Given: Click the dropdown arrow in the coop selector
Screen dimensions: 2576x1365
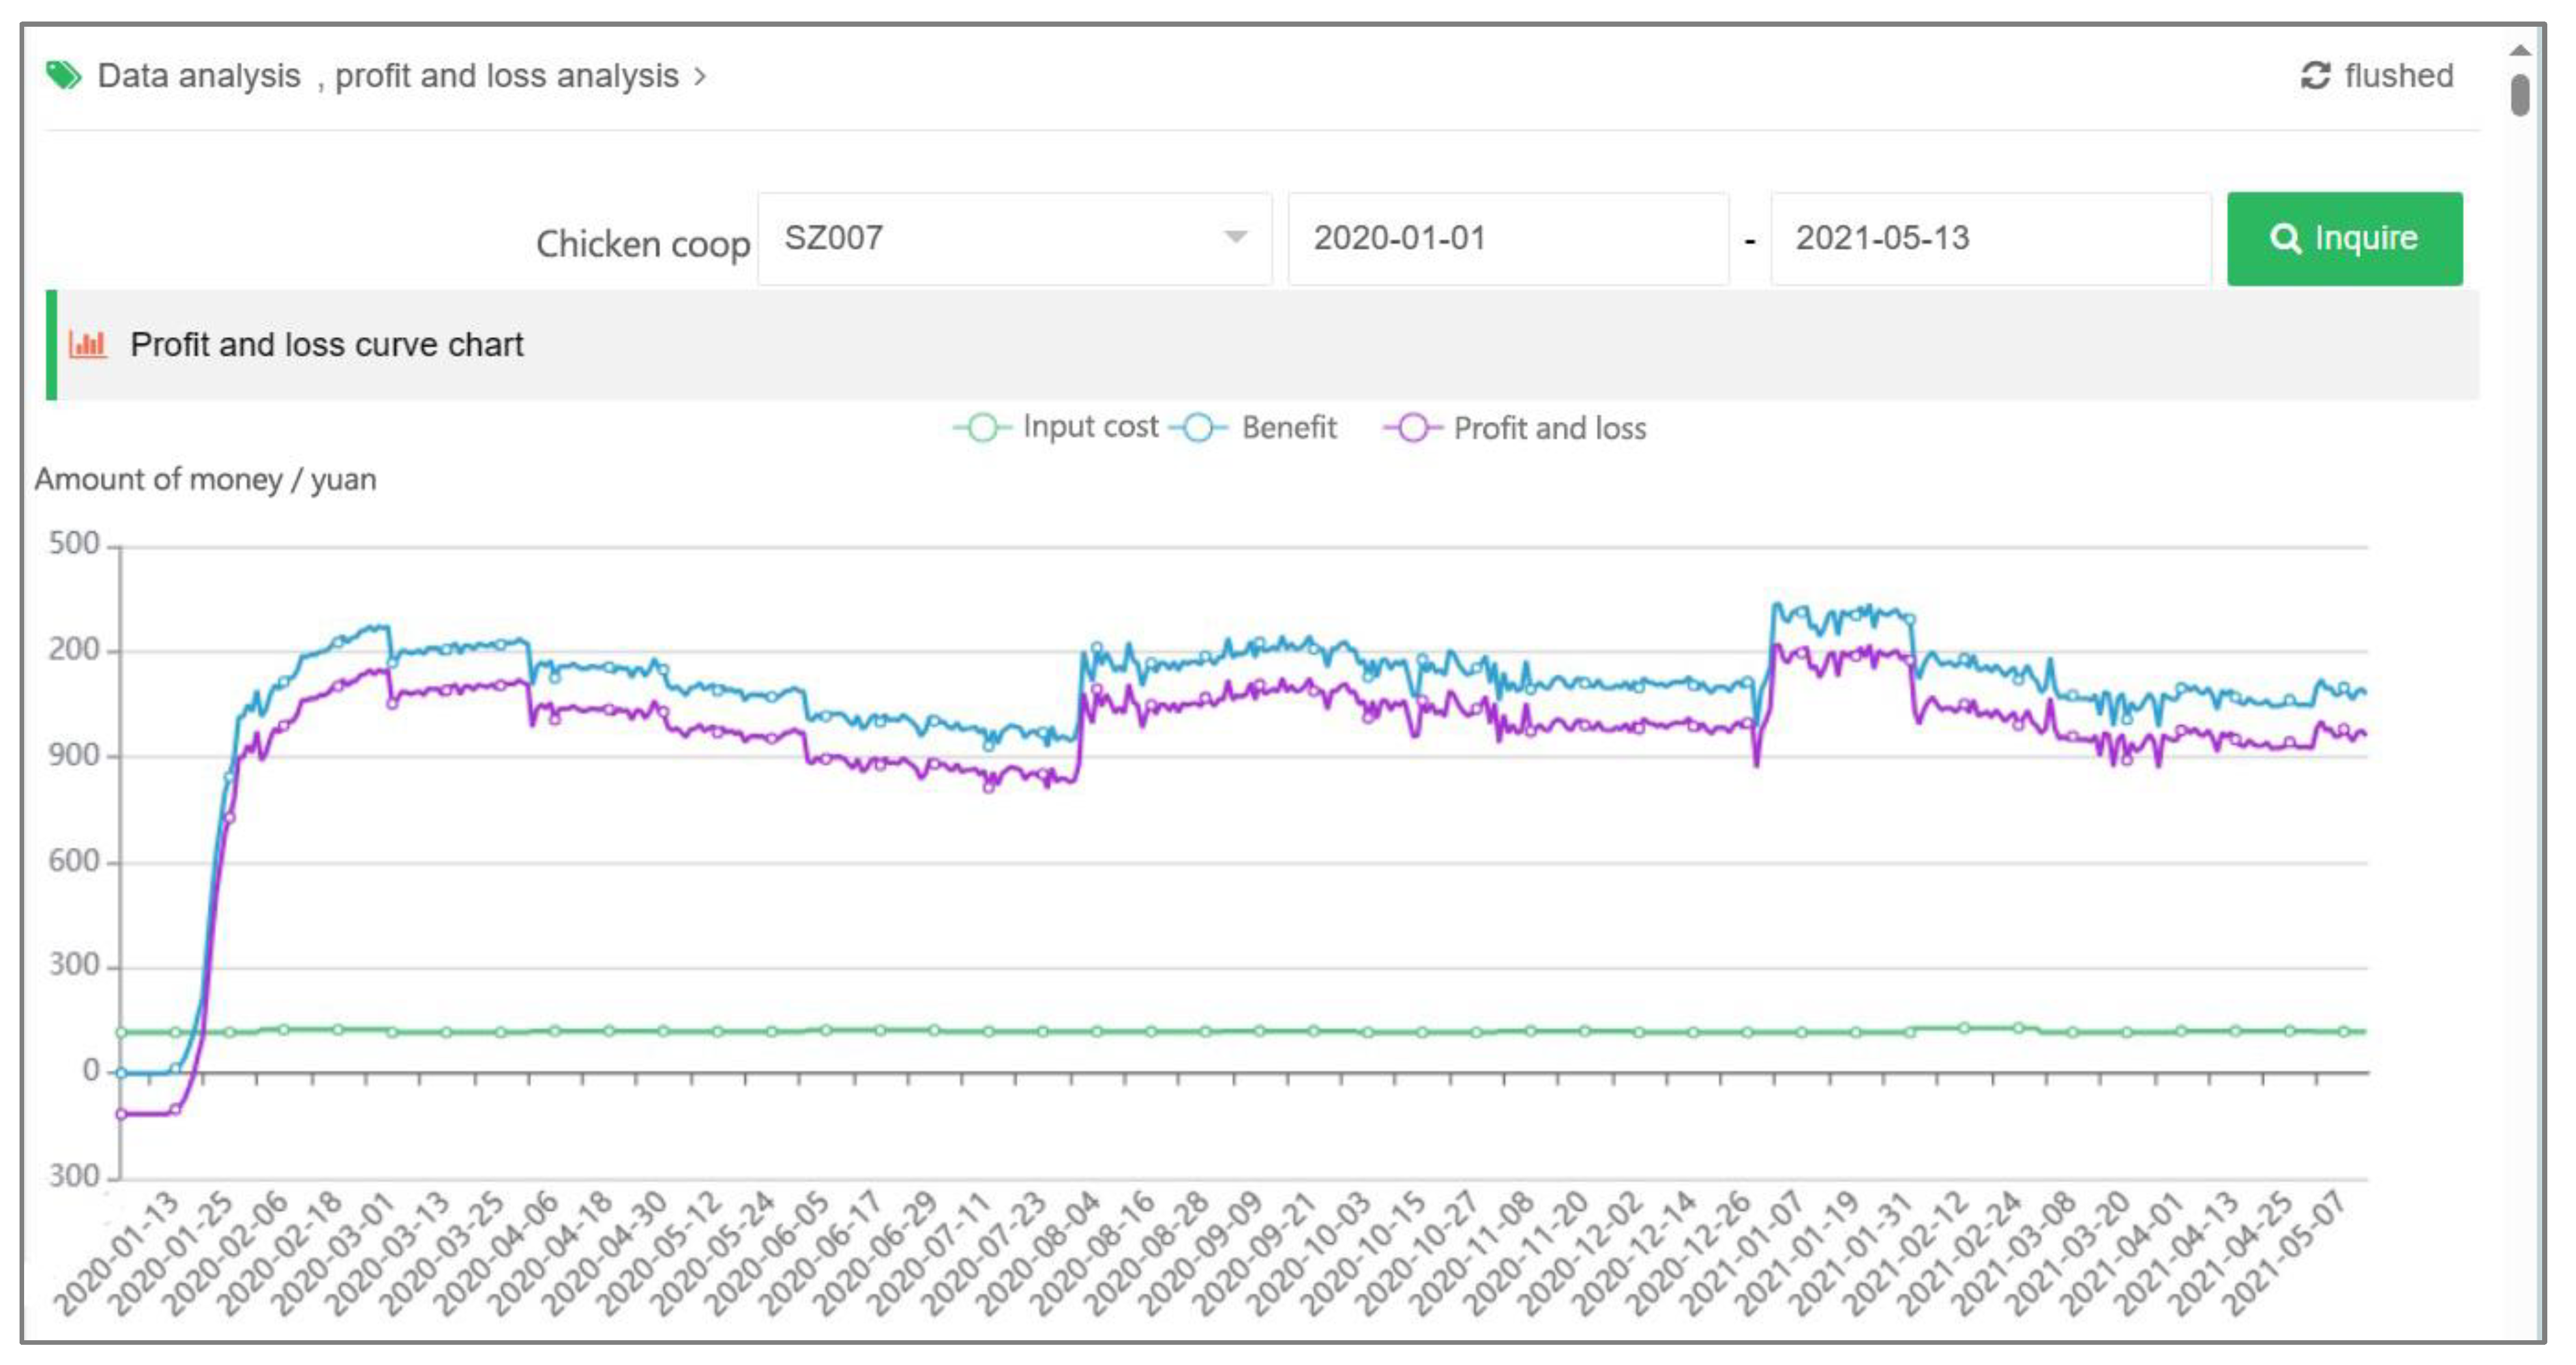Looking at the screenshot, I should 1235,237.
